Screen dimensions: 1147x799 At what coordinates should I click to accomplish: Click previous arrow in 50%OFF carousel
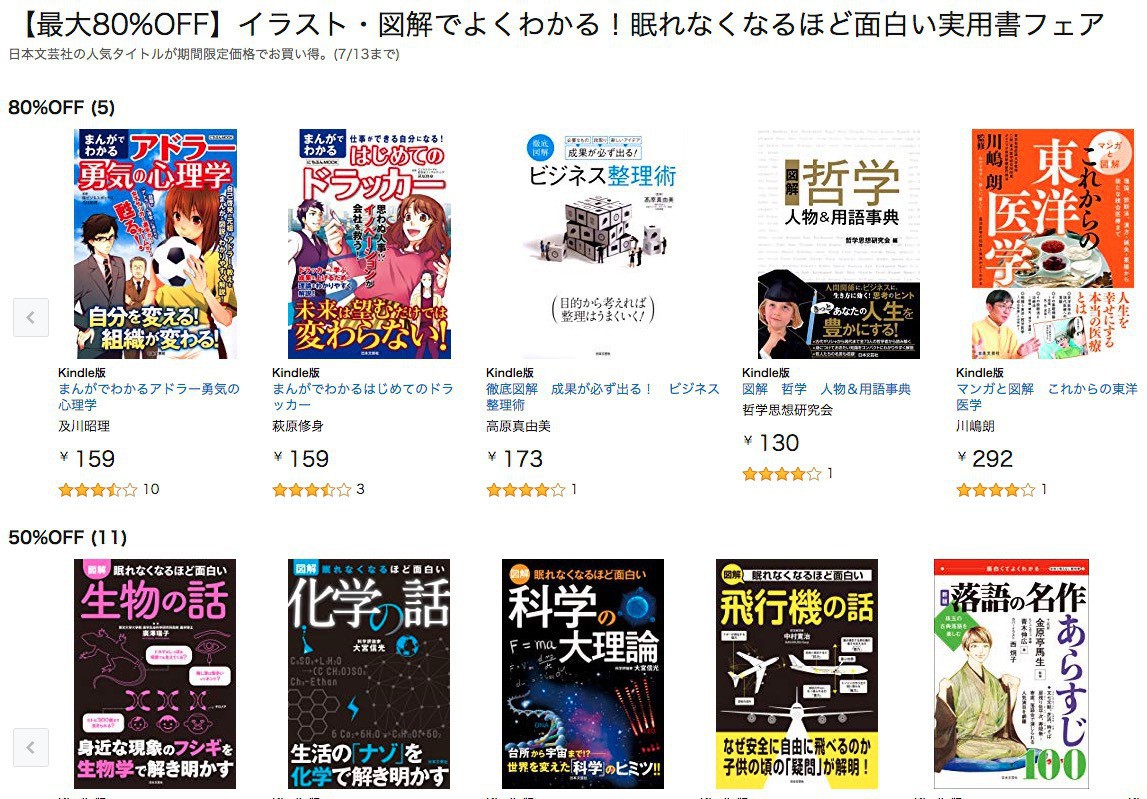(31, 747)
